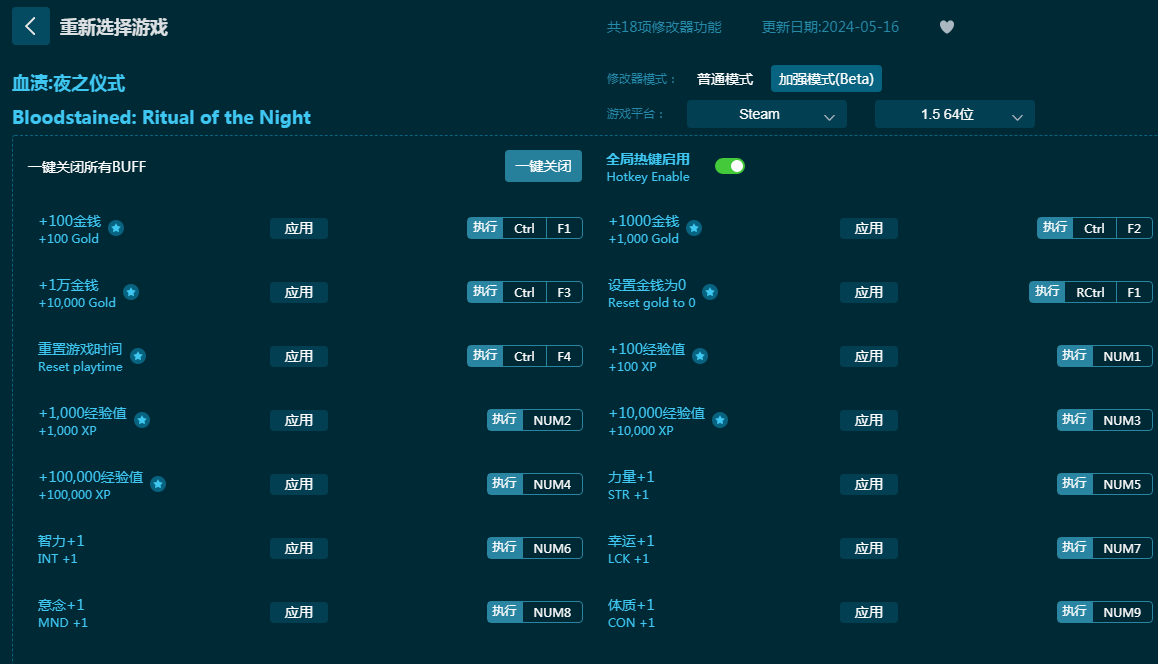Open the 1.5 64位 version dropdown
1158x664 pixels.
coord(954,114)
